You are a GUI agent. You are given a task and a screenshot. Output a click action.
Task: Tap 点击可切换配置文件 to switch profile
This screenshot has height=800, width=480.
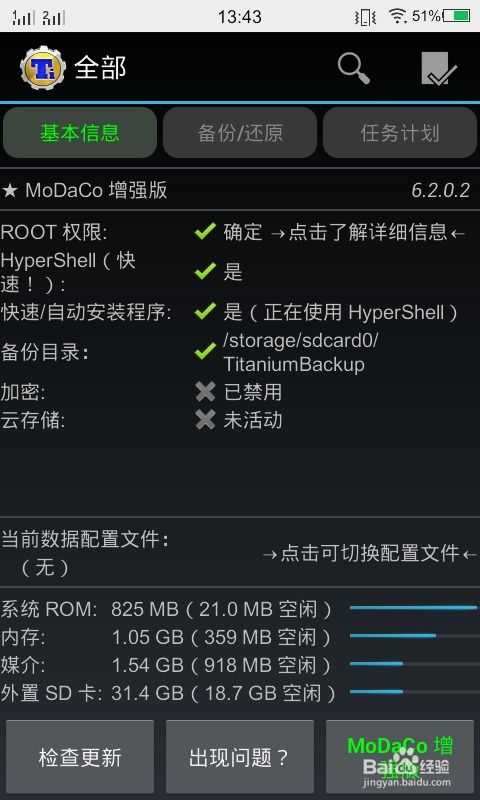click(x=370, y=553)
